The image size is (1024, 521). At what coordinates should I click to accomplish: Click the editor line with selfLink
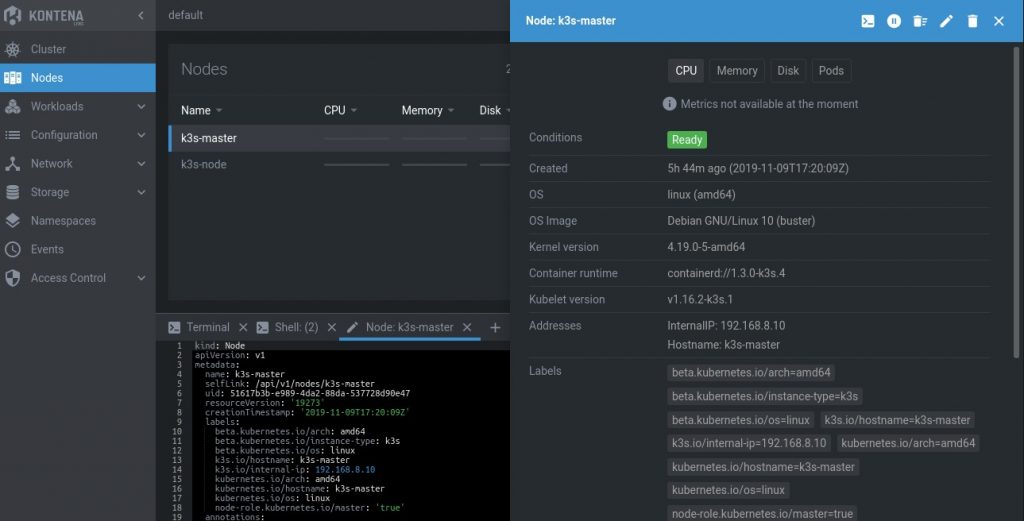click(x=290, y=384)
